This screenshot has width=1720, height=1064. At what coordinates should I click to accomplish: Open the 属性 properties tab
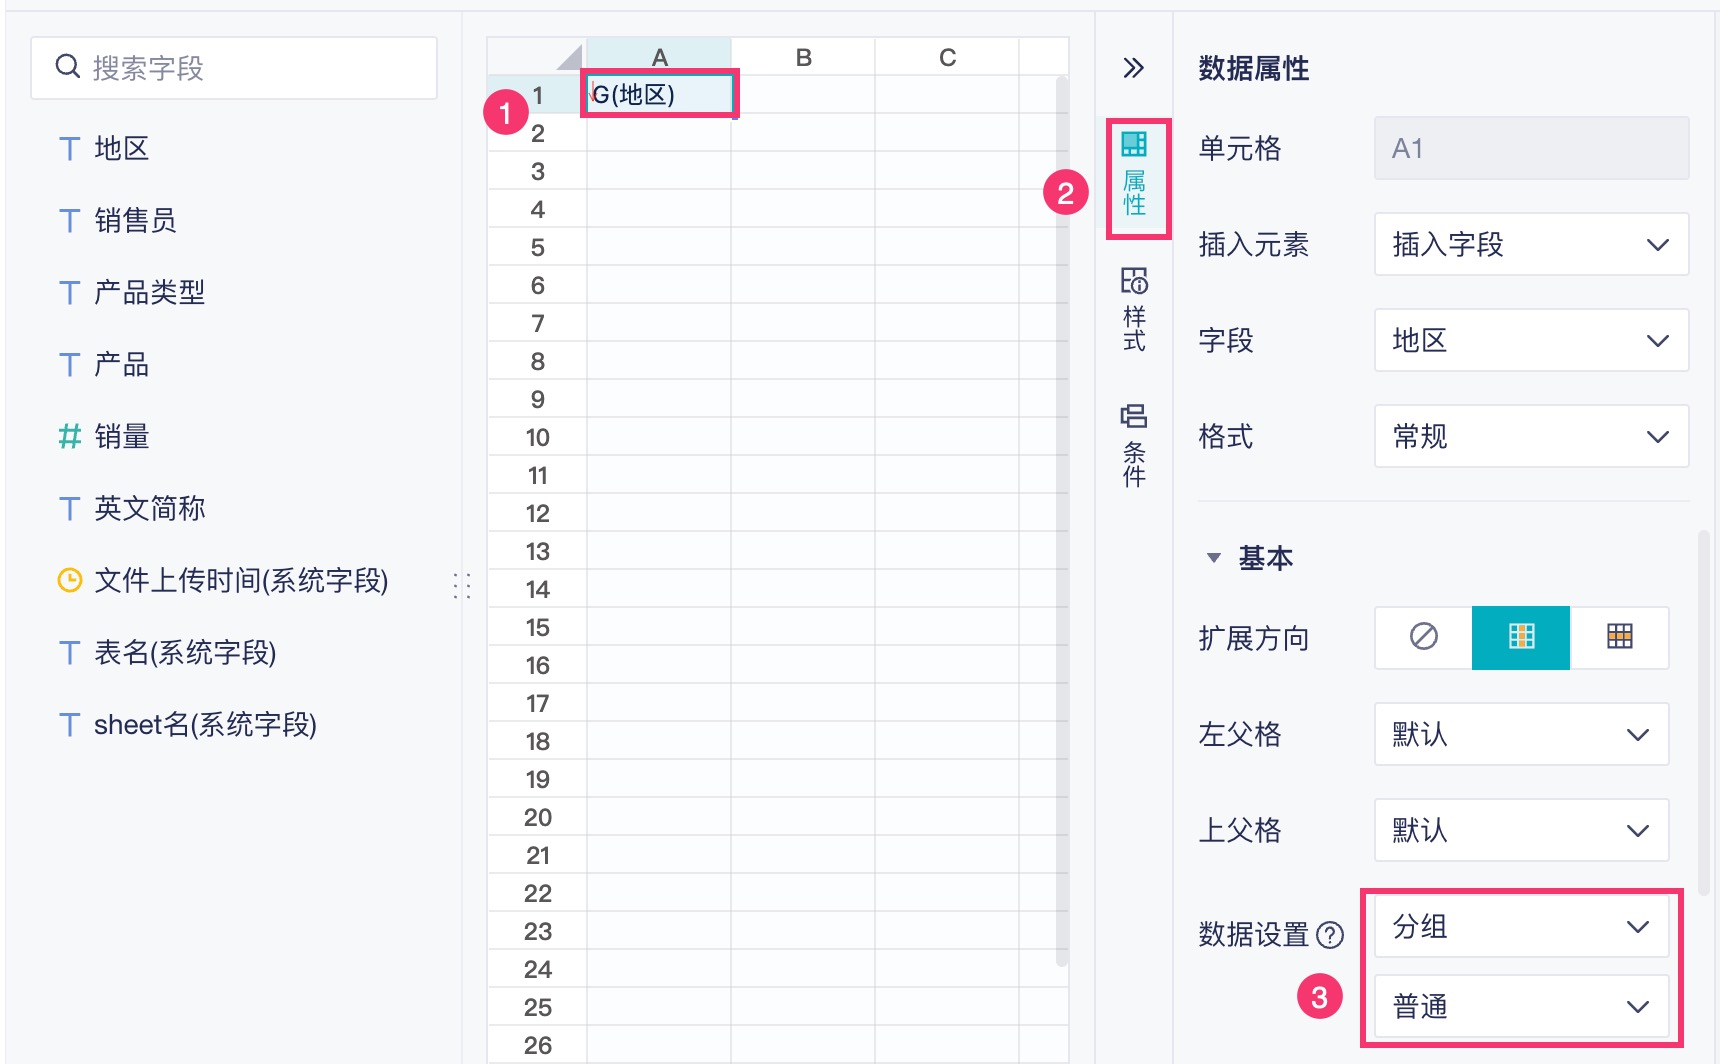(x=1134, y=176)
